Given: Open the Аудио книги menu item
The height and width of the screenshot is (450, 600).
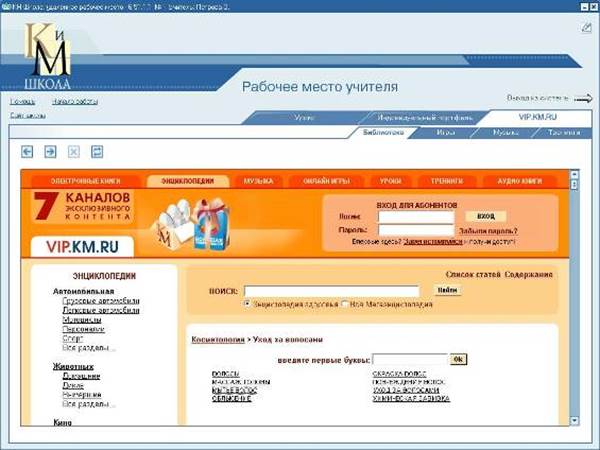Looking at the screenshot, I should pos(519,181).
